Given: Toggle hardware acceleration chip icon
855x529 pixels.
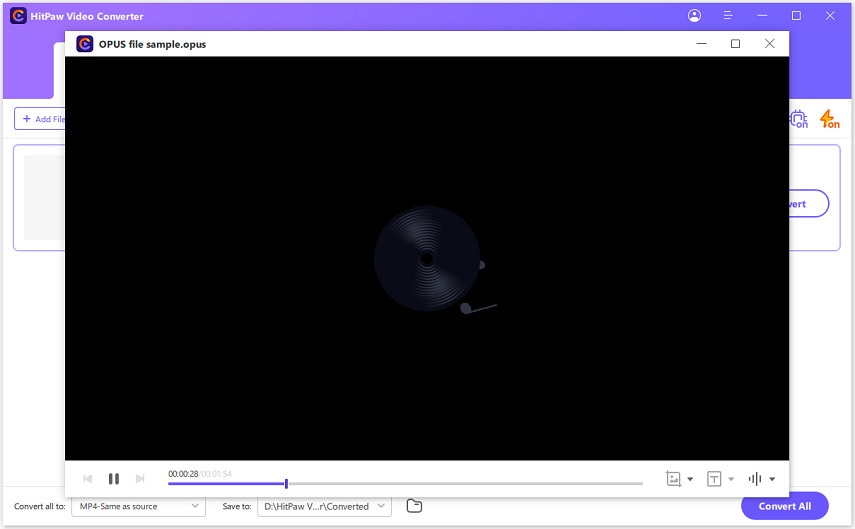Looking at the screenshot, I should pyautogui.click(x=798, y=119).
